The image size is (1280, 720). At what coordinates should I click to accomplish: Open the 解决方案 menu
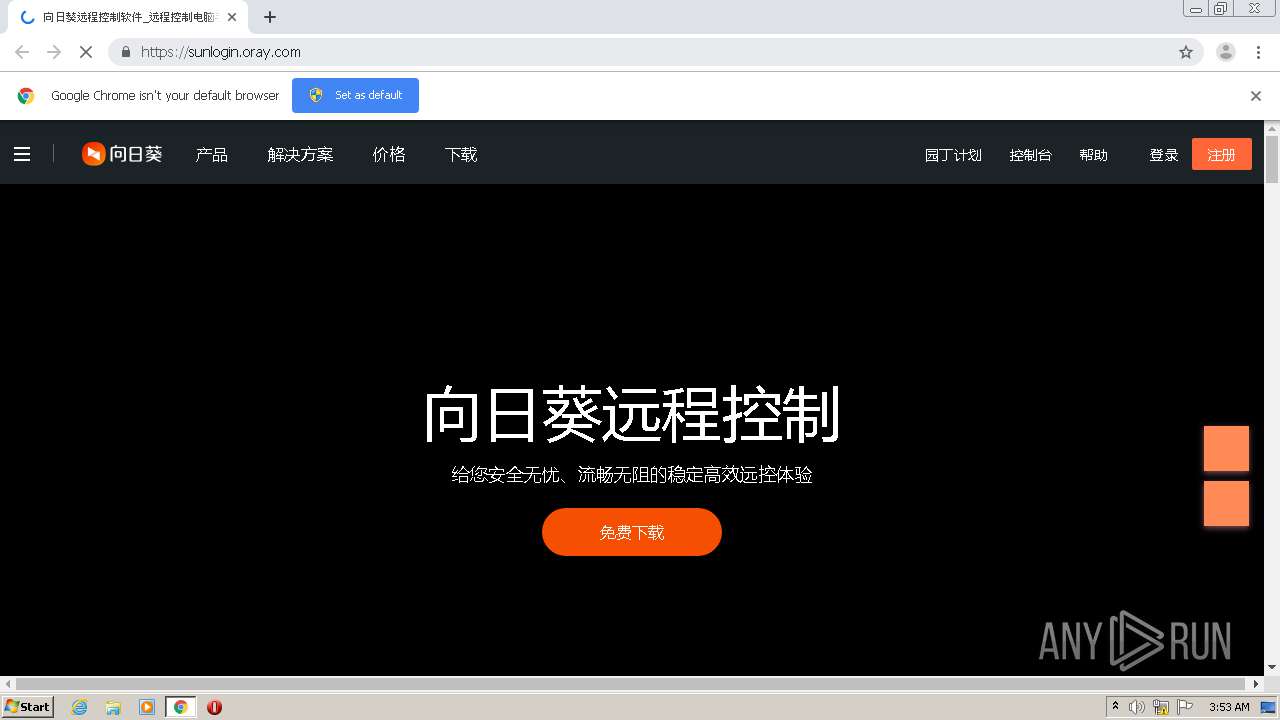click(x=300, y=155)
